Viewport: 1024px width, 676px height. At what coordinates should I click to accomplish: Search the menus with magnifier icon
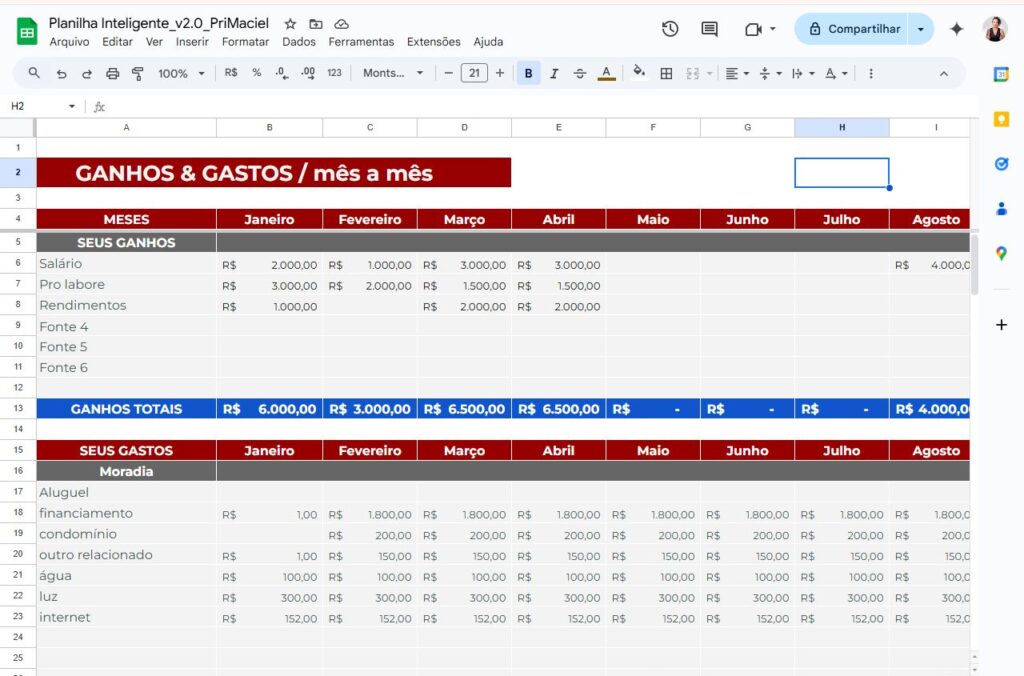click(34, 73)
